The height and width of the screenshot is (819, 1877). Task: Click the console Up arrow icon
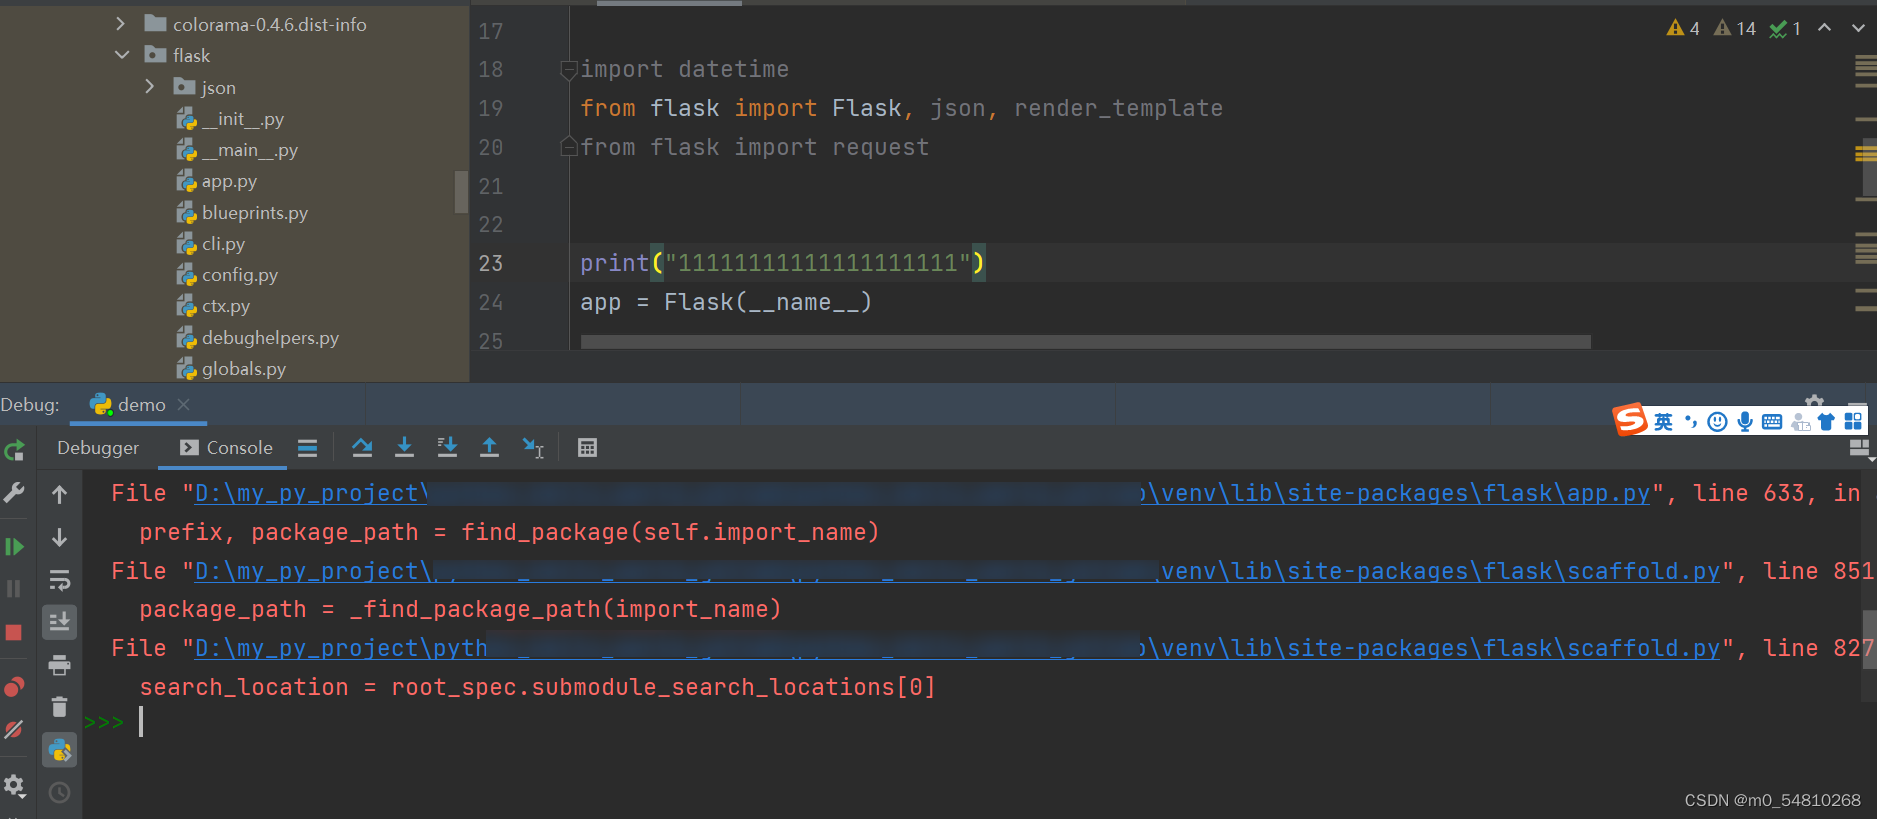60,494
